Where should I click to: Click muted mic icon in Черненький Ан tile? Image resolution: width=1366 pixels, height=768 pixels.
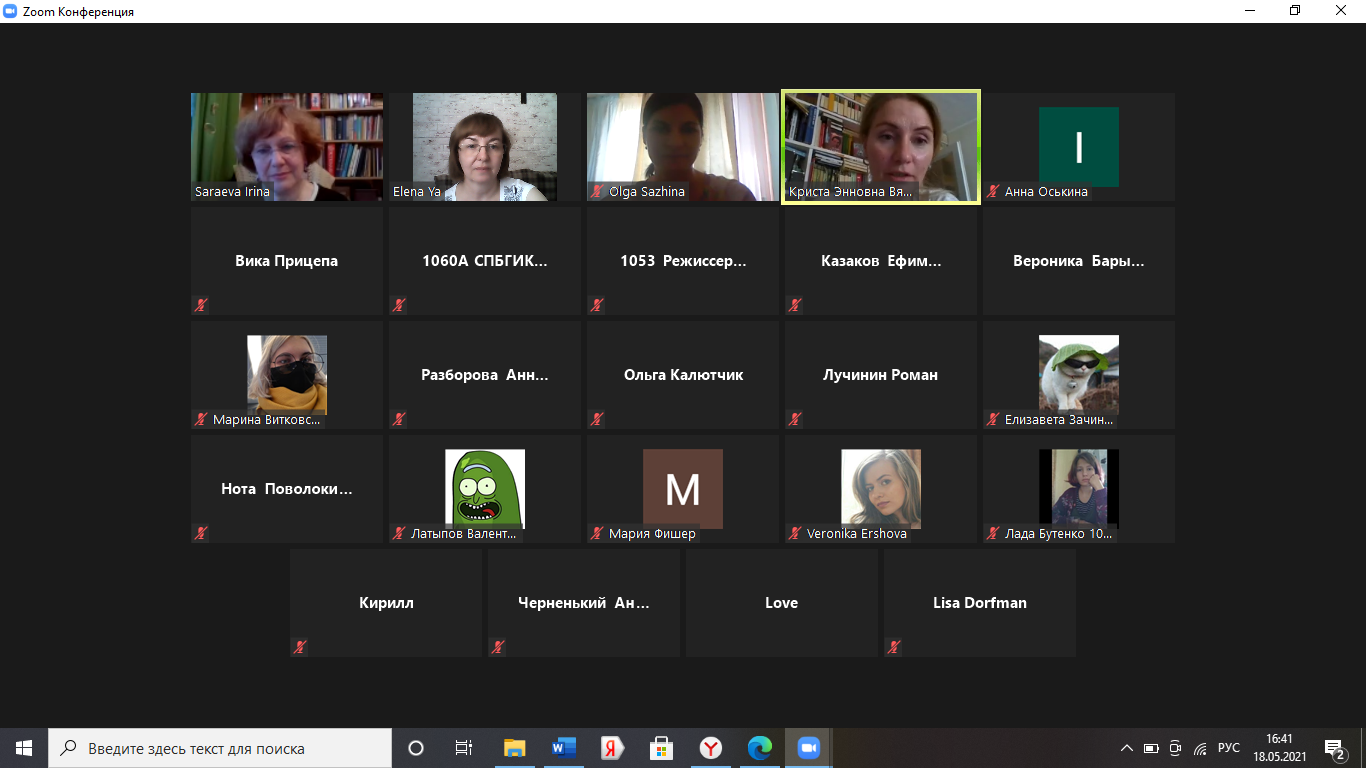point(498,648)
